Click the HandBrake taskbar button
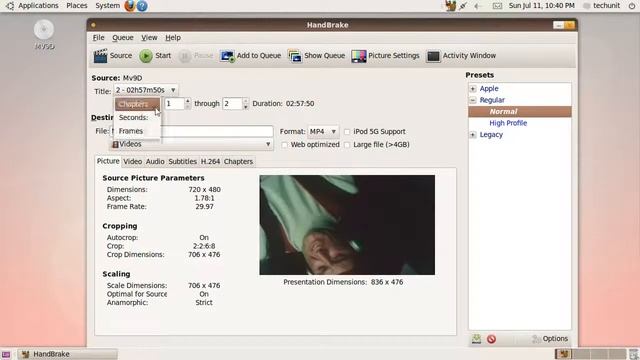640x360 pixels. tap(67, 354)
